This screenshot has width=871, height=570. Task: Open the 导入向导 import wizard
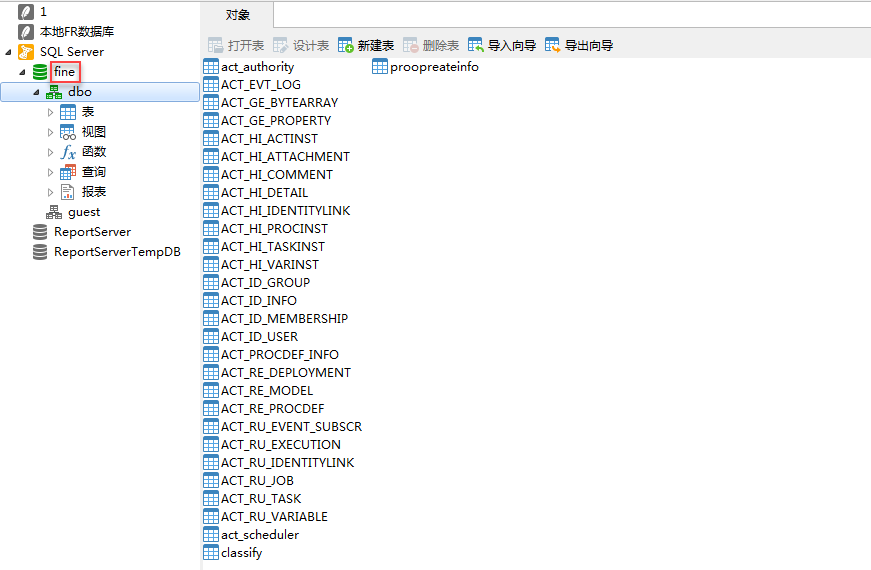click(502, 46)
